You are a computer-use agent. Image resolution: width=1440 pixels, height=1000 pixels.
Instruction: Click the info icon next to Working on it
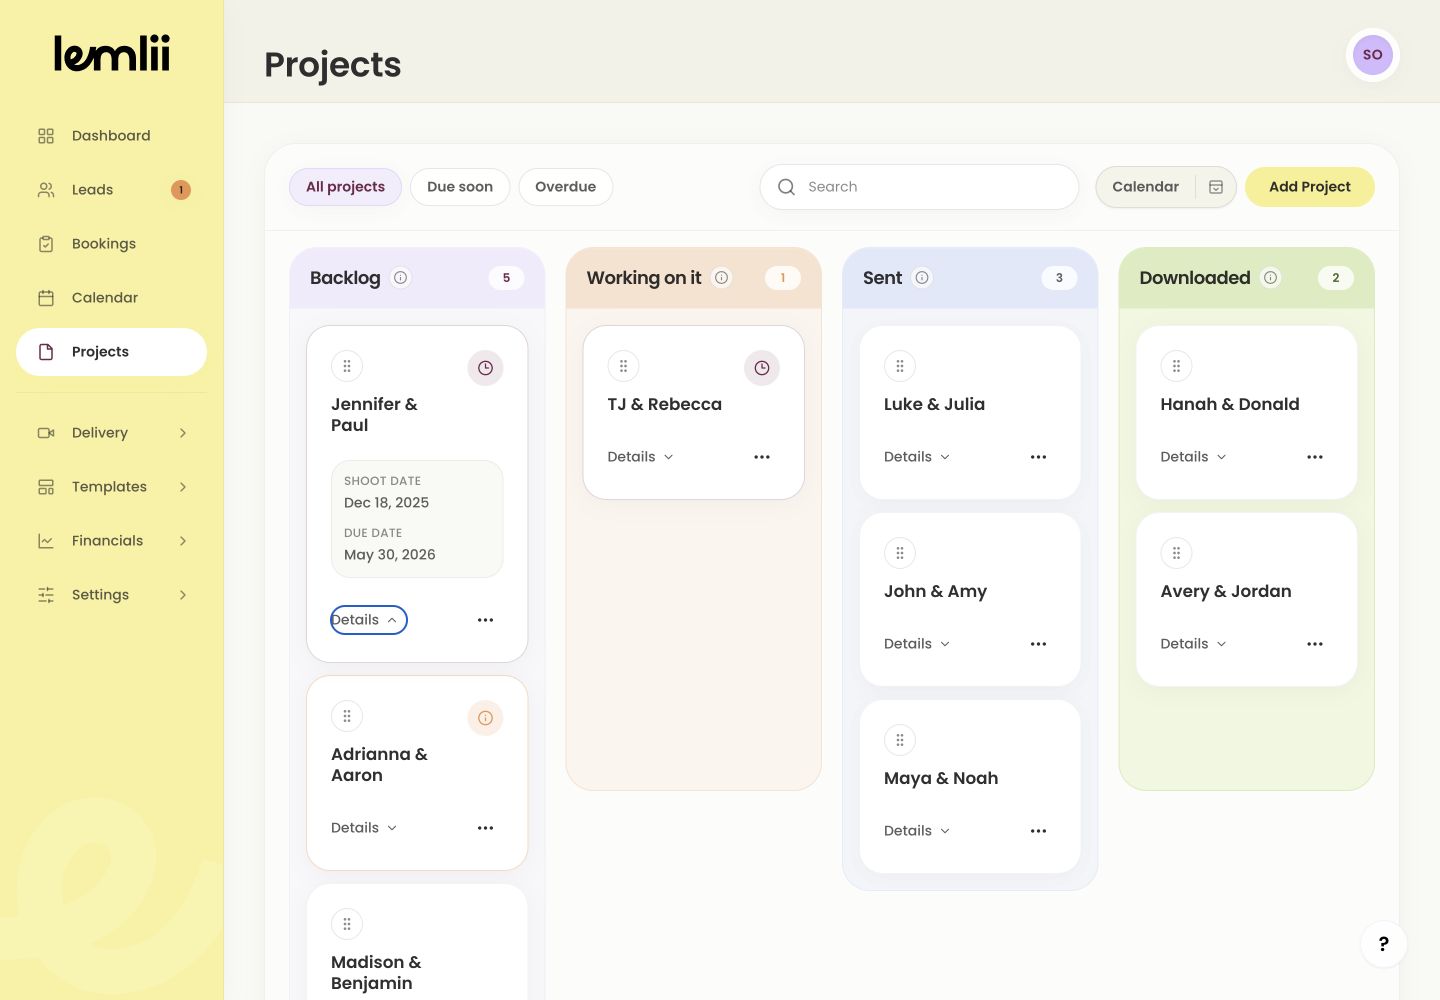[722, 278]
